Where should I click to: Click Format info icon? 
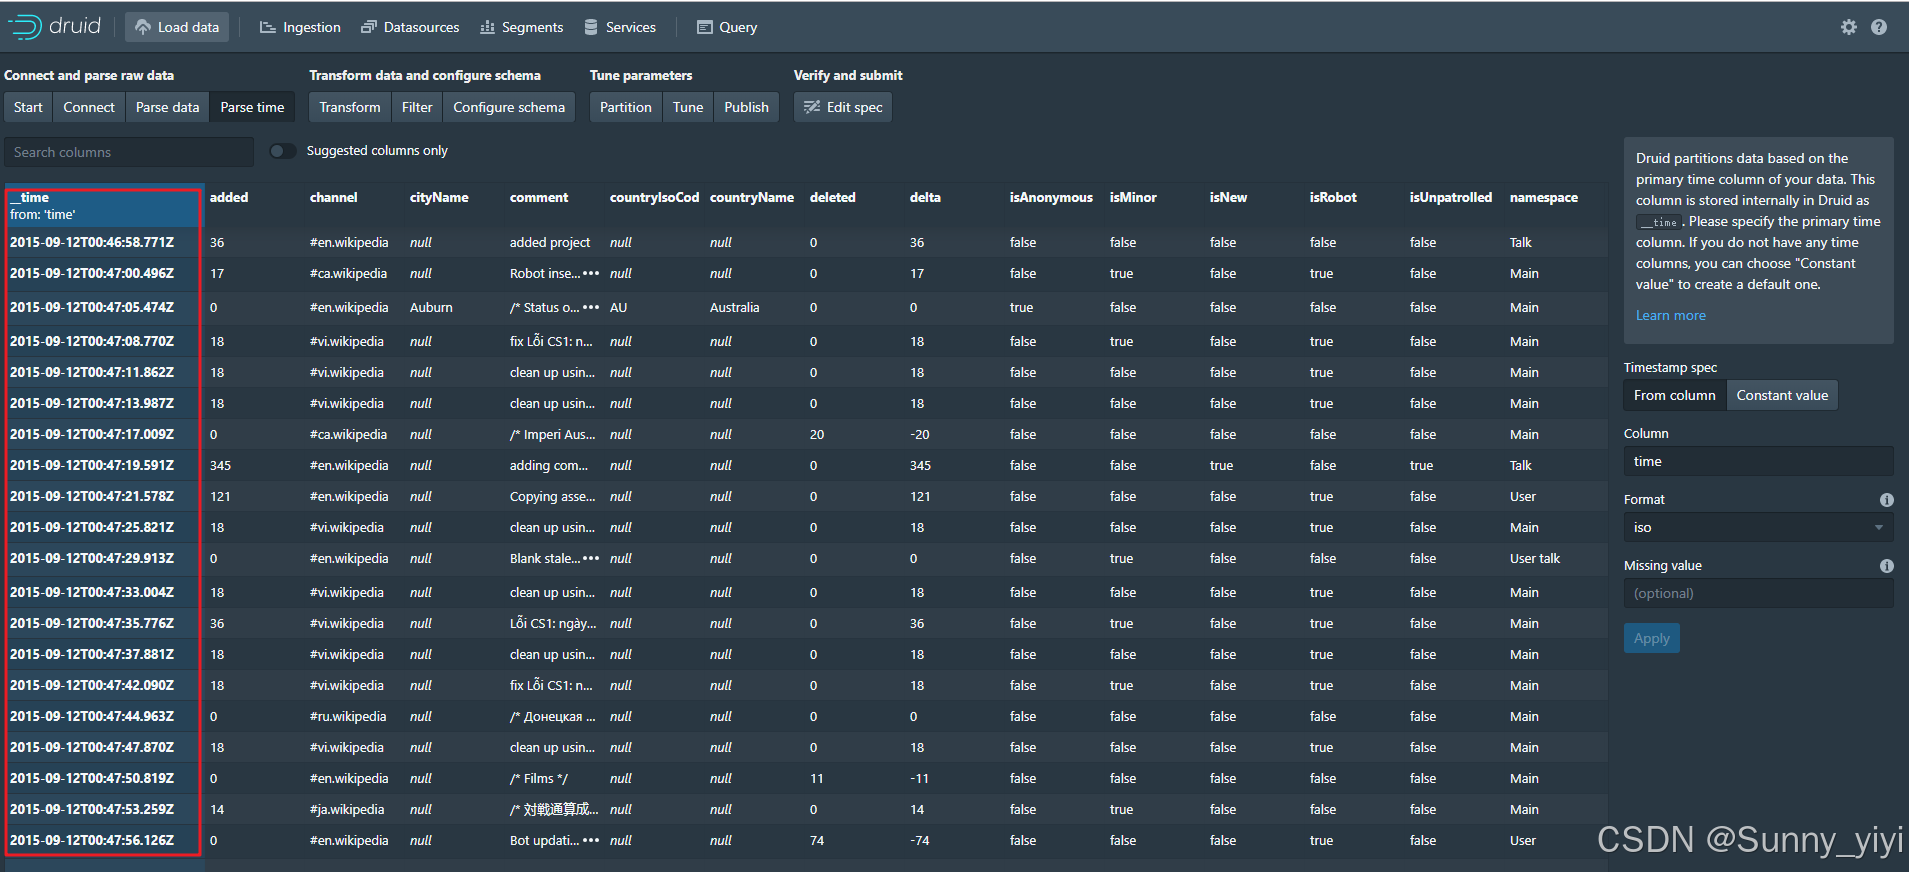click(1887, 500)
